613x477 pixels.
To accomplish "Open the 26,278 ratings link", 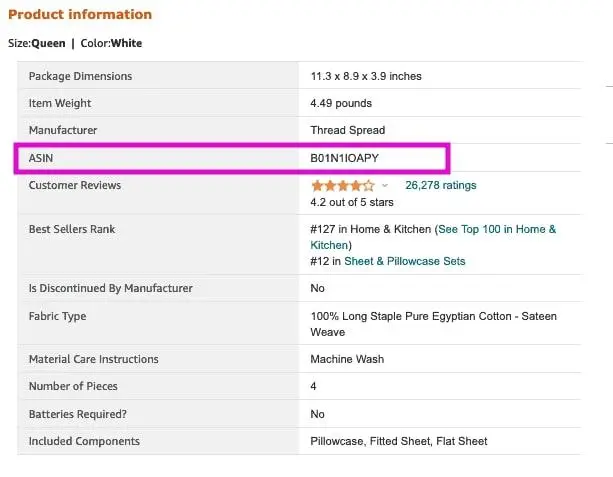I will (x=441, y=185).
